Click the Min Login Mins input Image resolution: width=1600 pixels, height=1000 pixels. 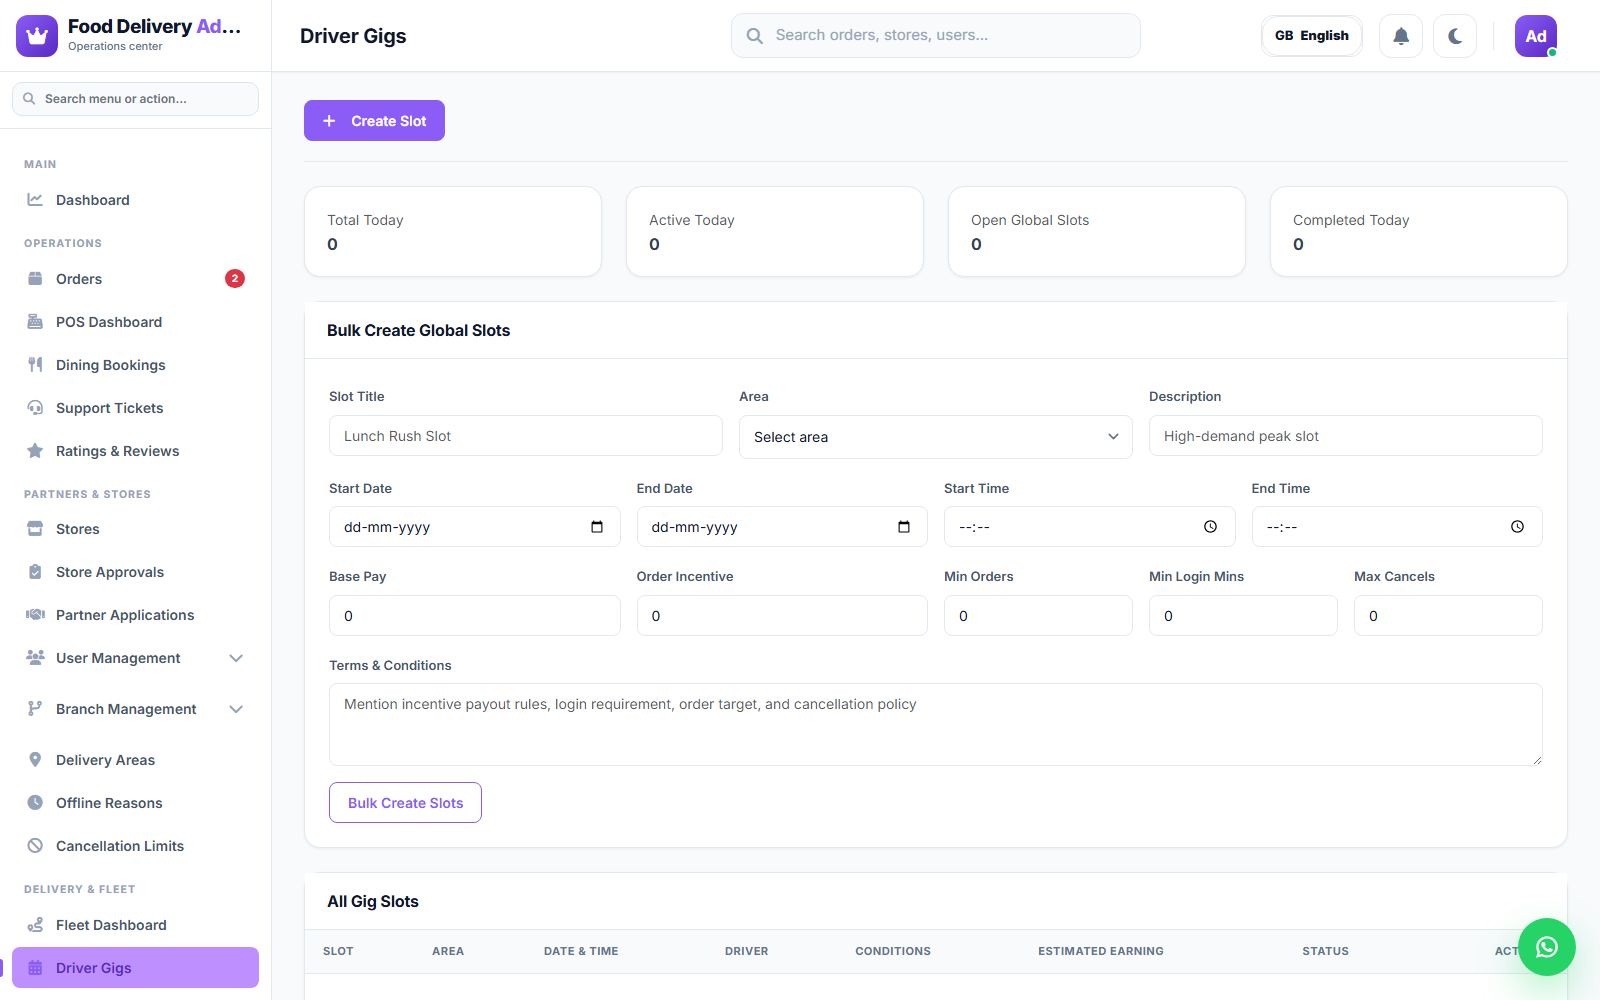[1243, 616]
